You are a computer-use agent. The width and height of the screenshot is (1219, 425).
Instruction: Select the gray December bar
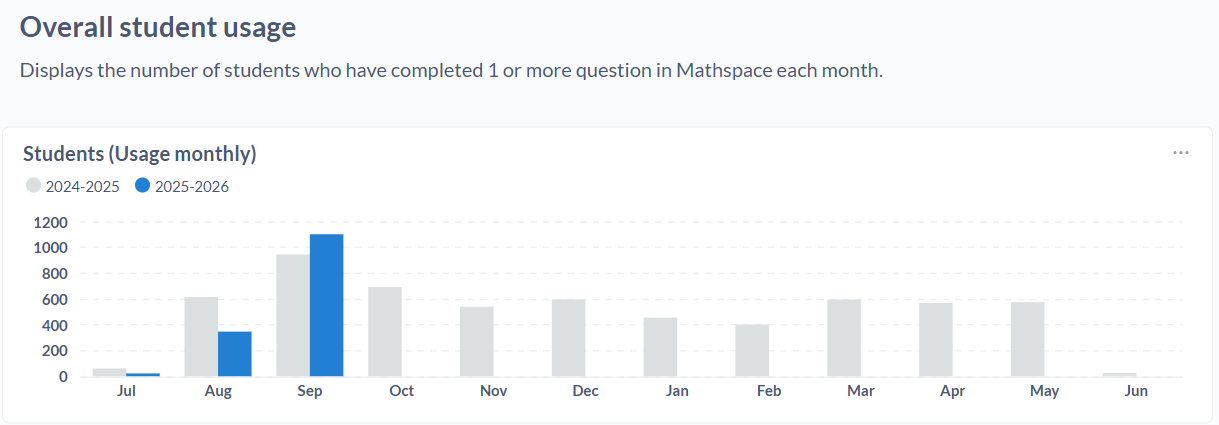569,338
